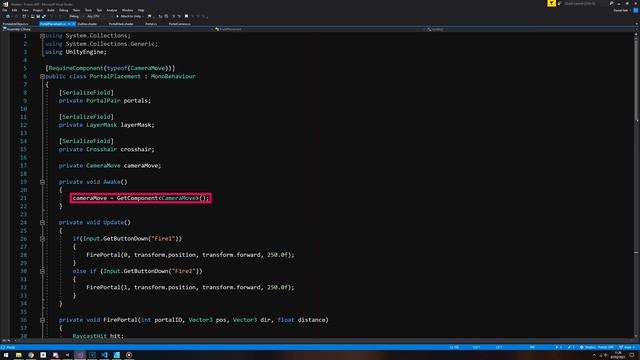Viewport: 640px width, 360px height.
Task: Click the text 'private LayerMask layerMask;'
Action: (107, 125)
